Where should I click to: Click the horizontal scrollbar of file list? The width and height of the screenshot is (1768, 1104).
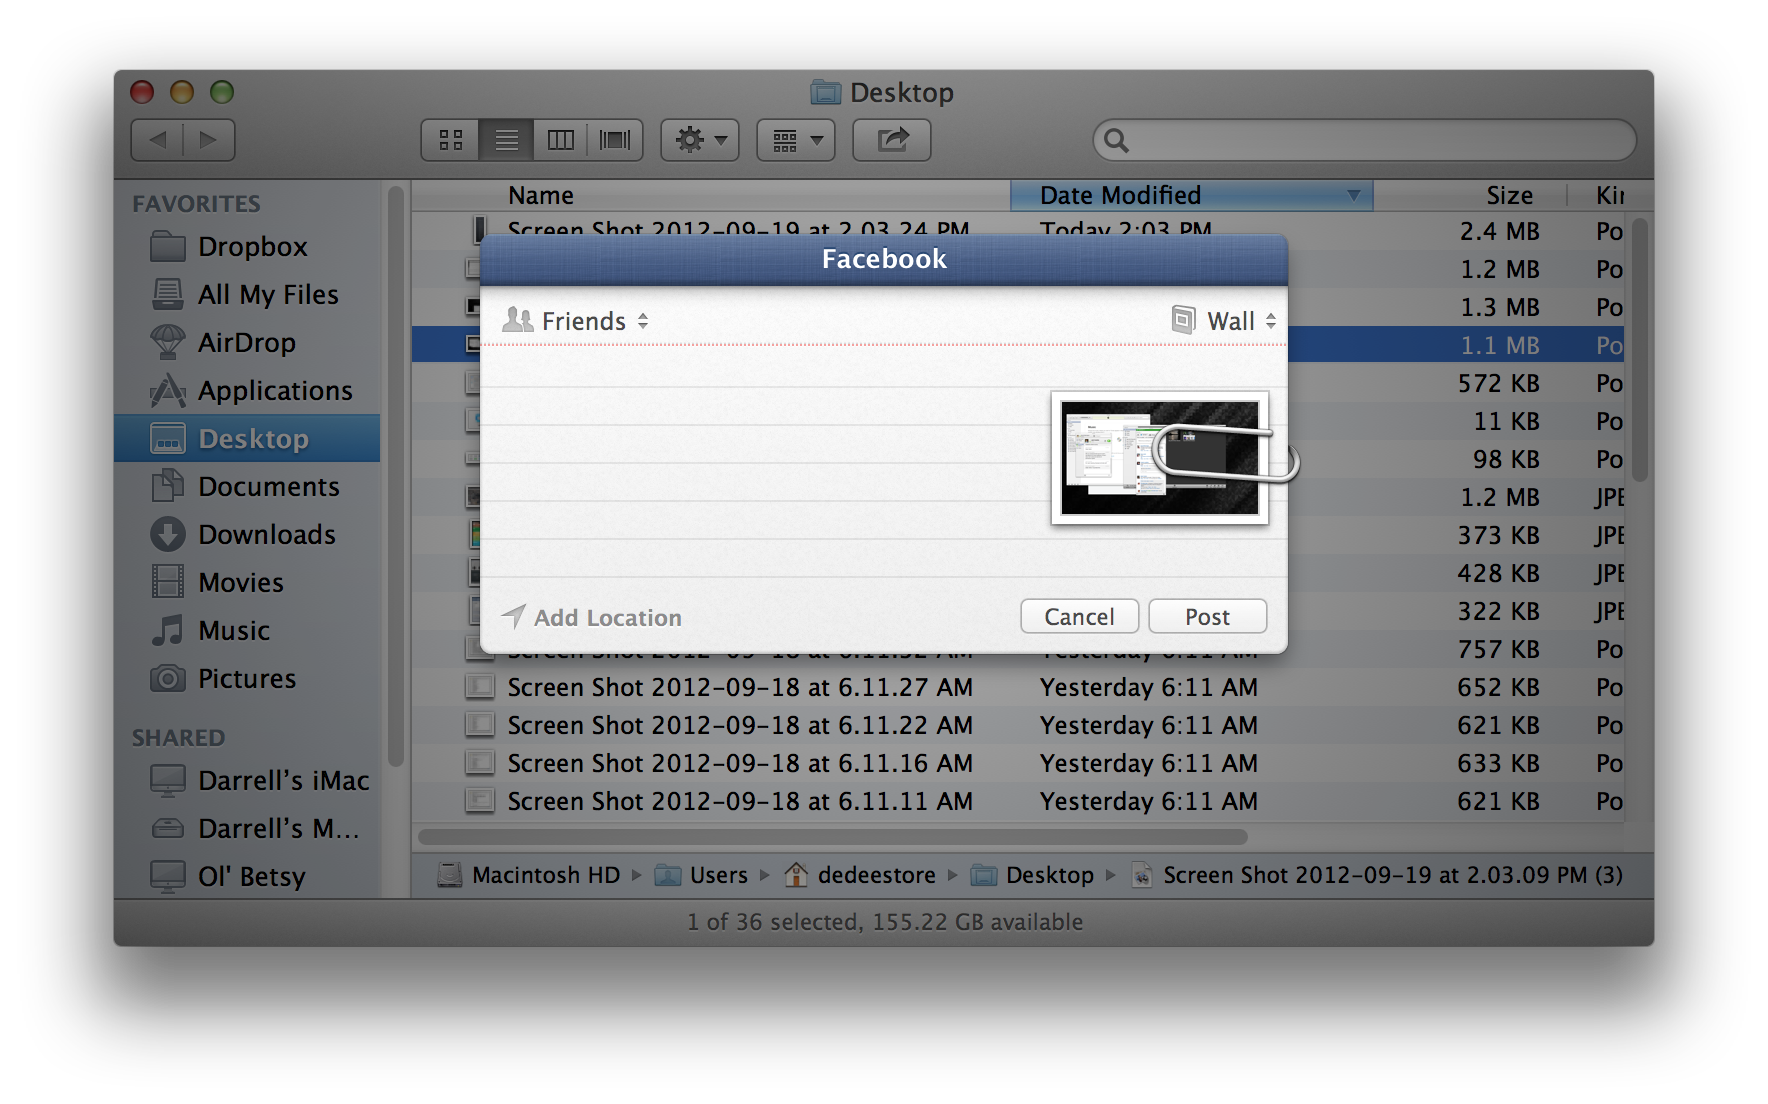(832, 836)
